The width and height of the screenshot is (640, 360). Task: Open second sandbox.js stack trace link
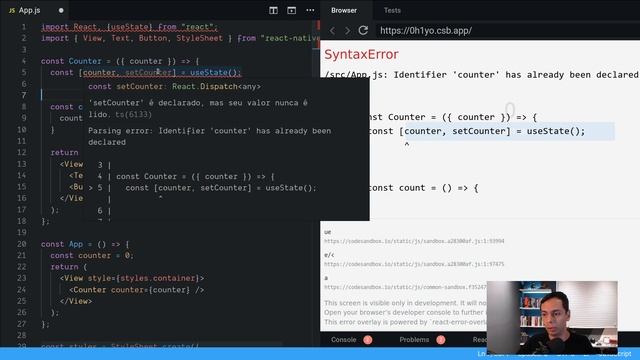coord(414,264)
